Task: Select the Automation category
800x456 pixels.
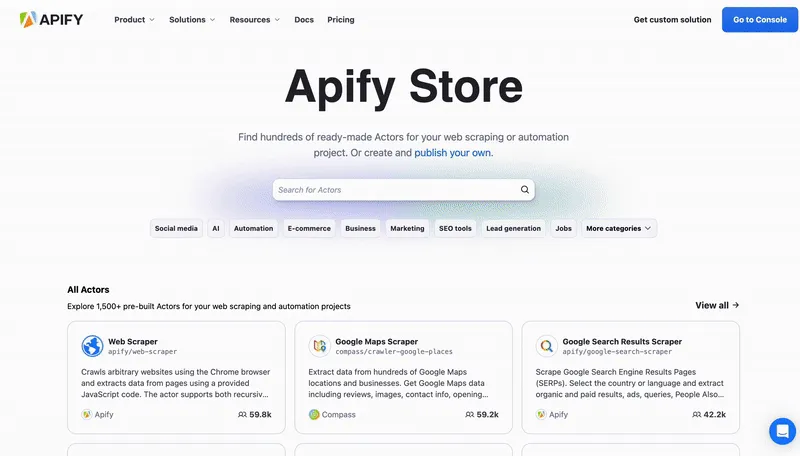Action: click(x=254, y=229)
